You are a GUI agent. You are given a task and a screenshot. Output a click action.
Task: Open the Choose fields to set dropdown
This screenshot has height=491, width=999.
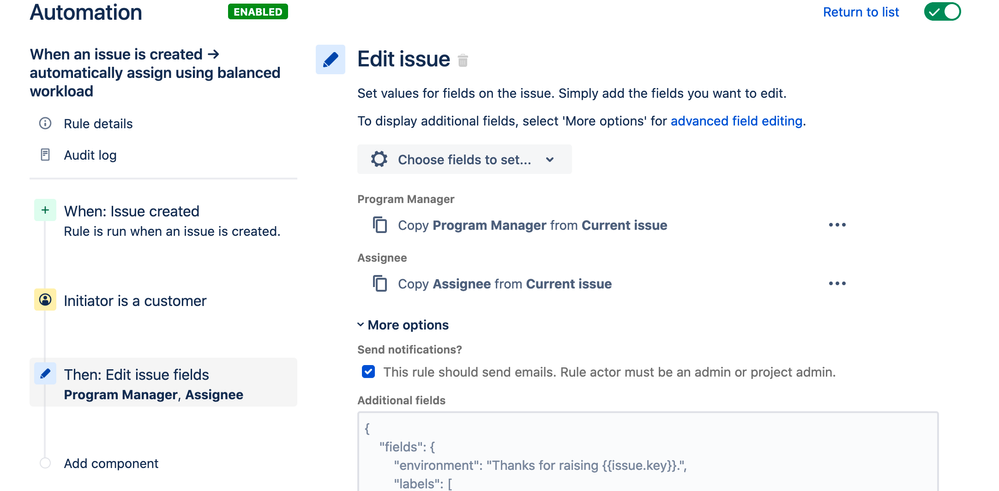[464, 159]
